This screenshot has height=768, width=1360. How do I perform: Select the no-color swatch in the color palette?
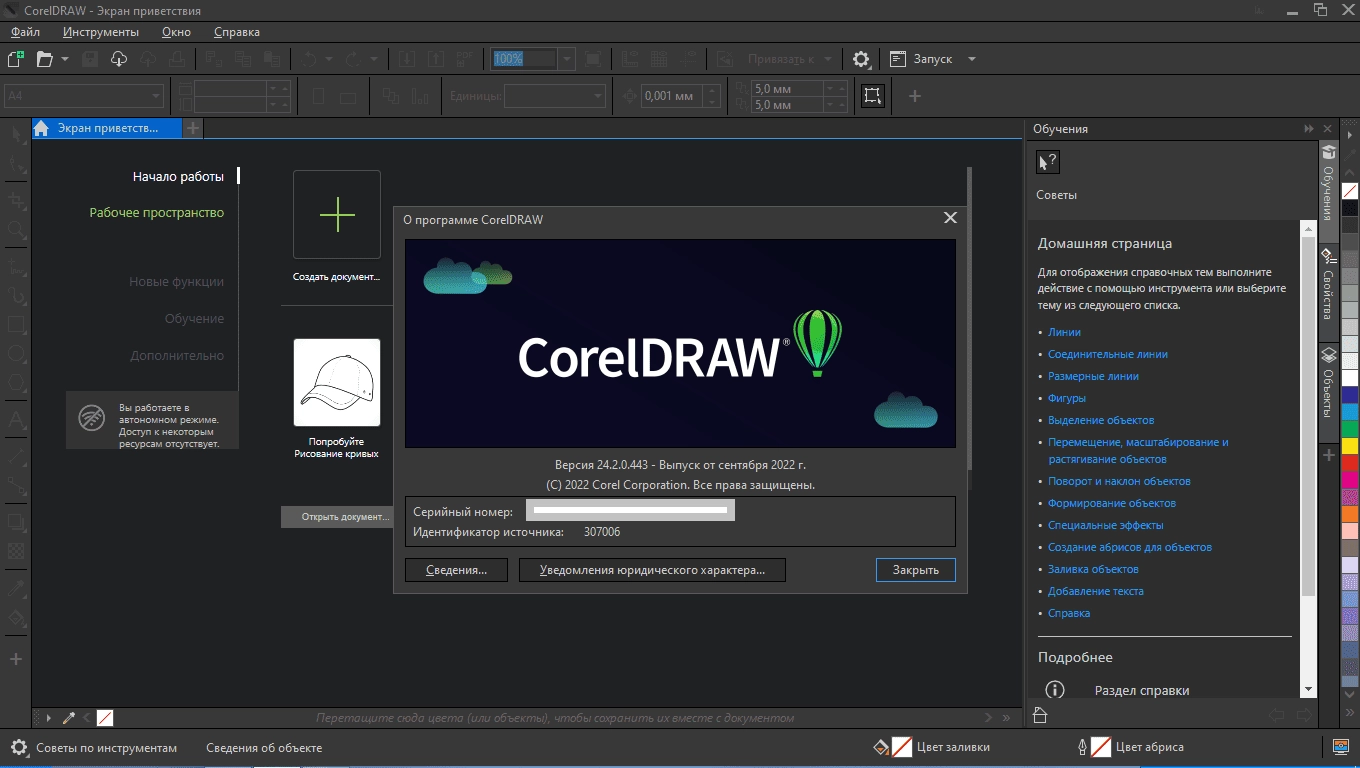click(x=1350, y=191)
